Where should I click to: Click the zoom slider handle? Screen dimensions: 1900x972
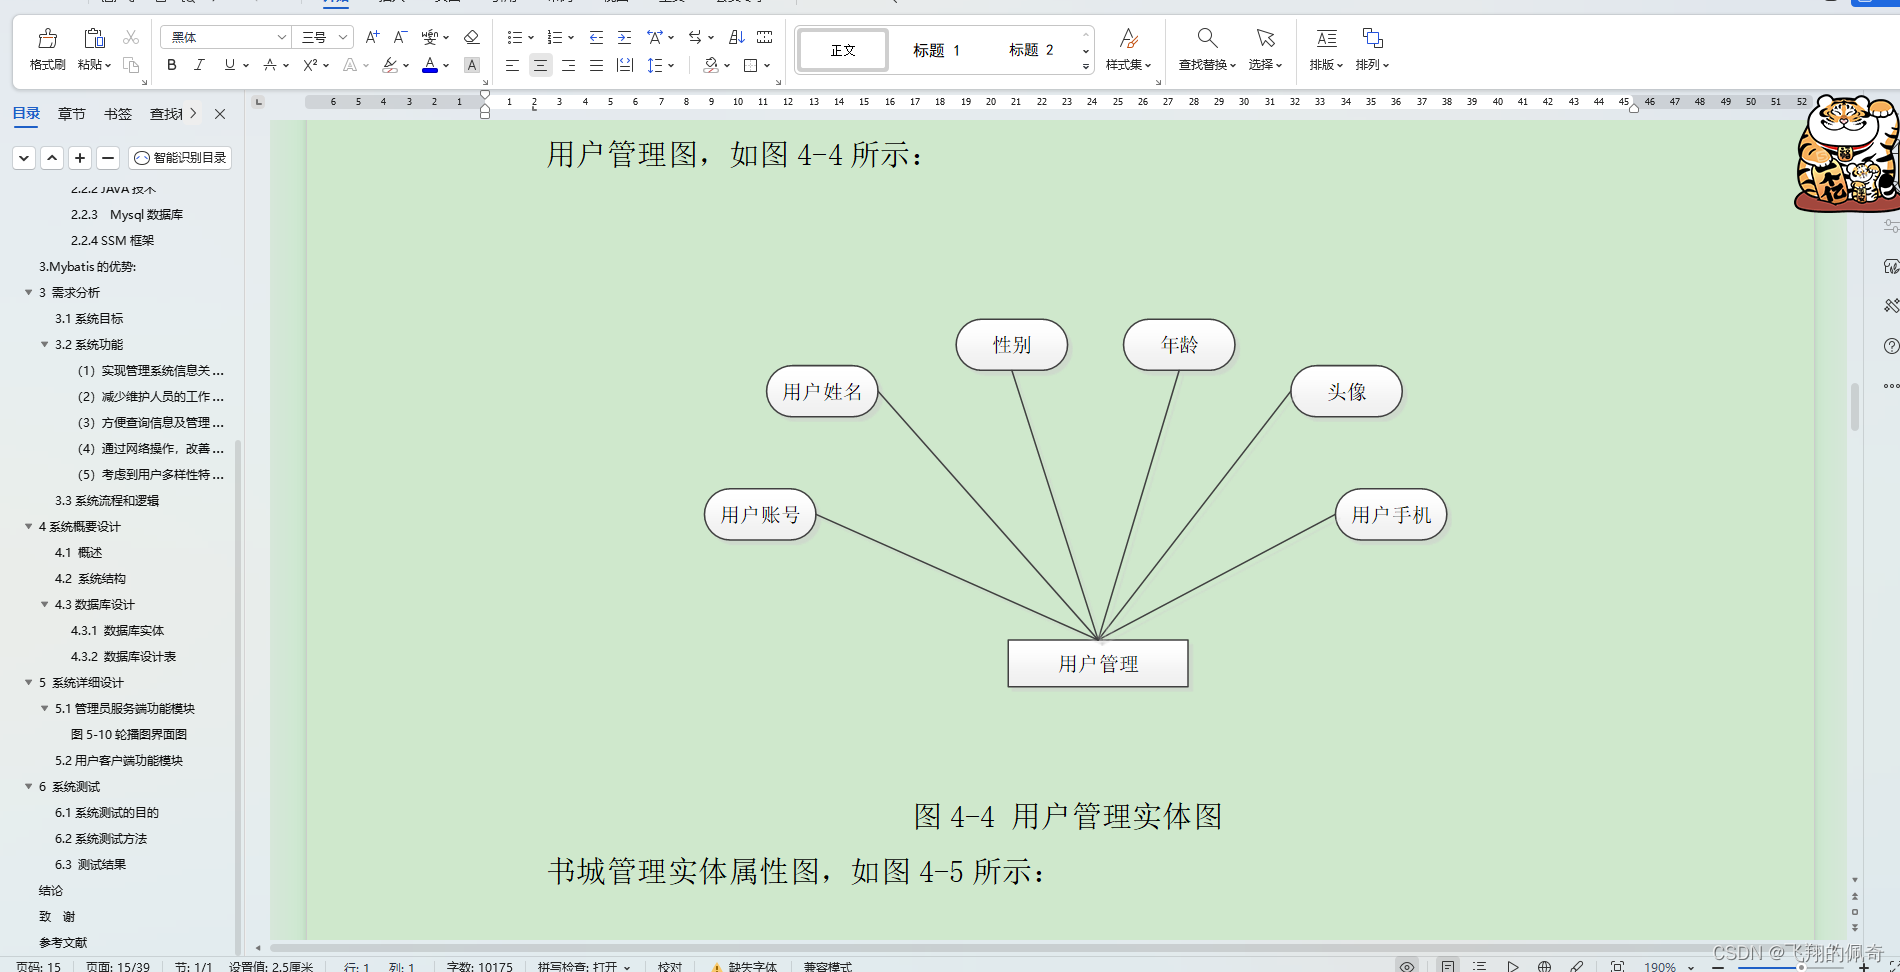(x=1801, y=967)
